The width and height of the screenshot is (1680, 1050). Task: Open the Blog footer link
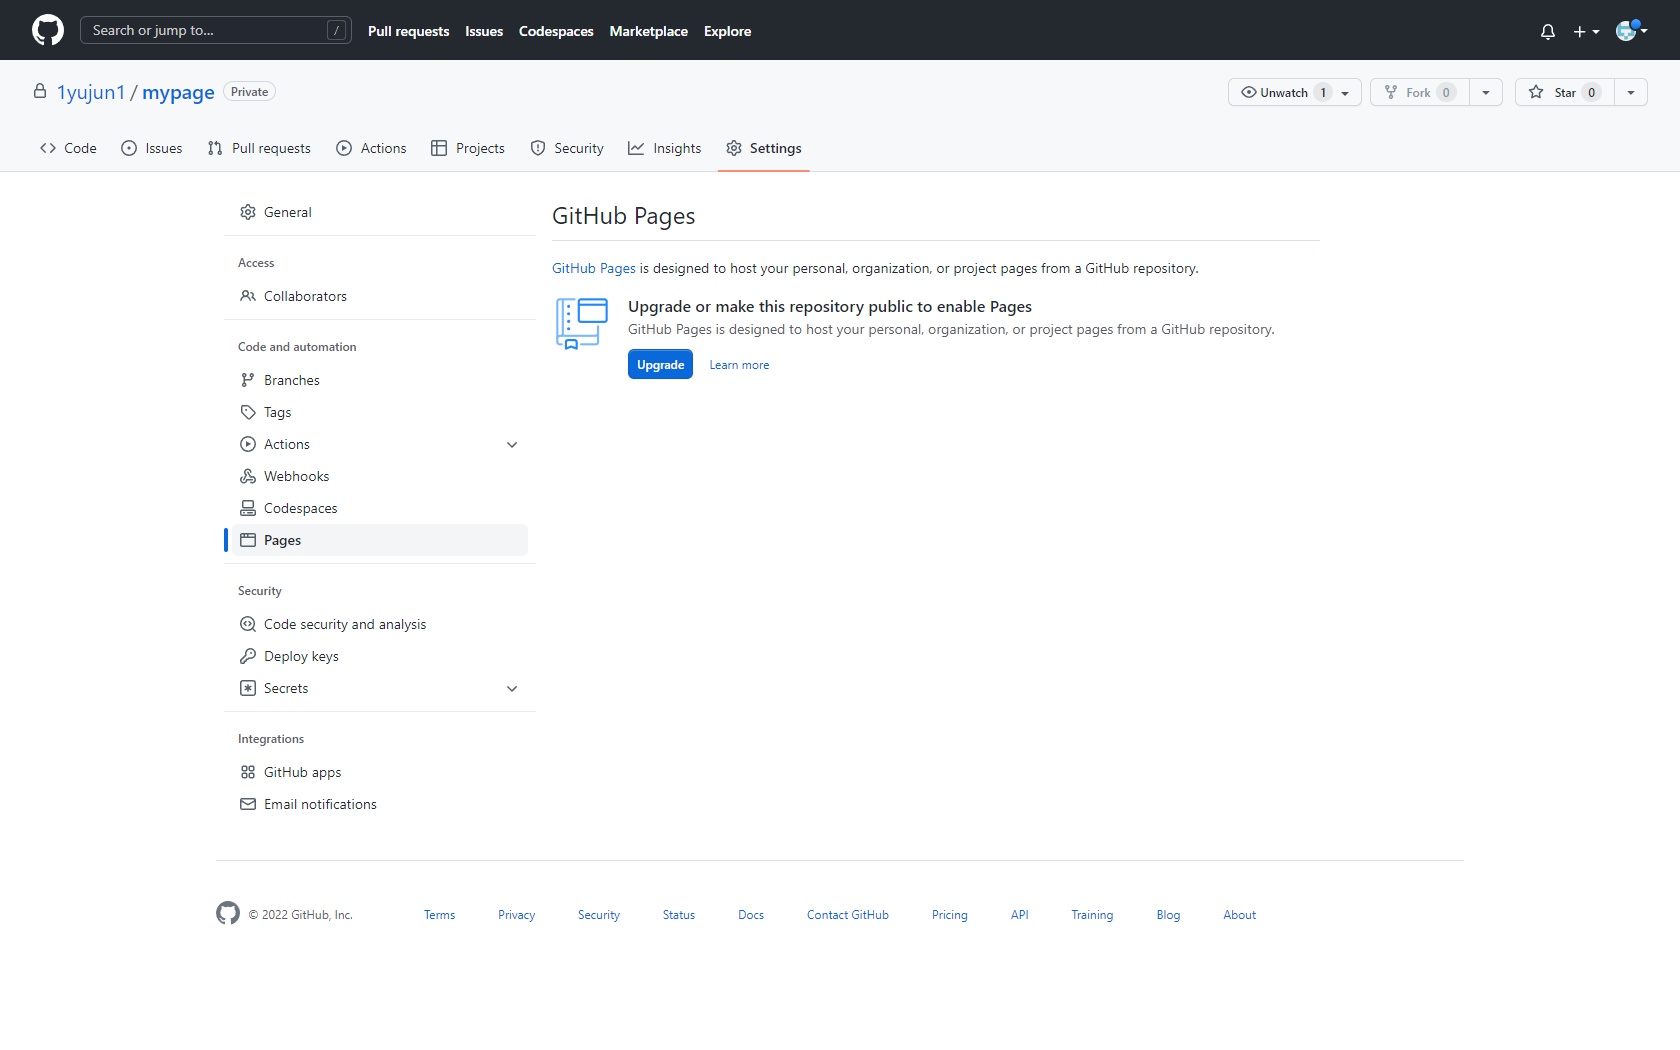(x=1168, y=915)
